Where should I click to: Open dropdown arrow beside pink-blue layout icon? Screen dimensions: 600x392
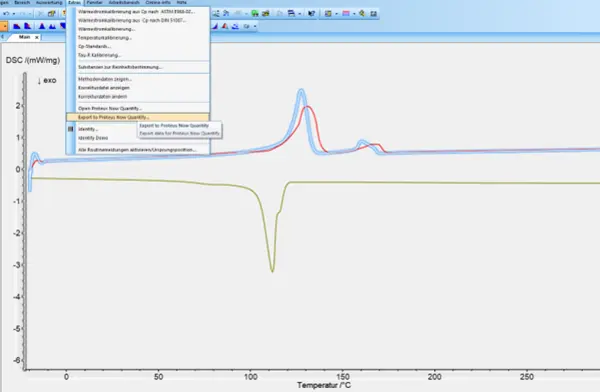[x=354, y=14]
